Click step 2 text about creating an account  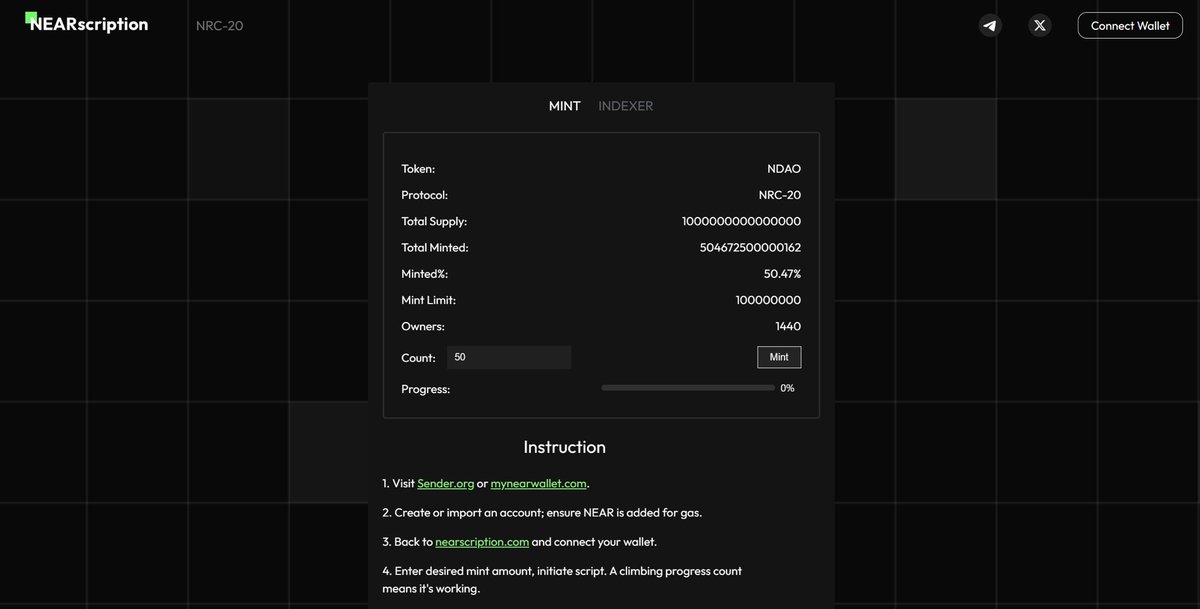pyautogui.click(x=542, y=513)
